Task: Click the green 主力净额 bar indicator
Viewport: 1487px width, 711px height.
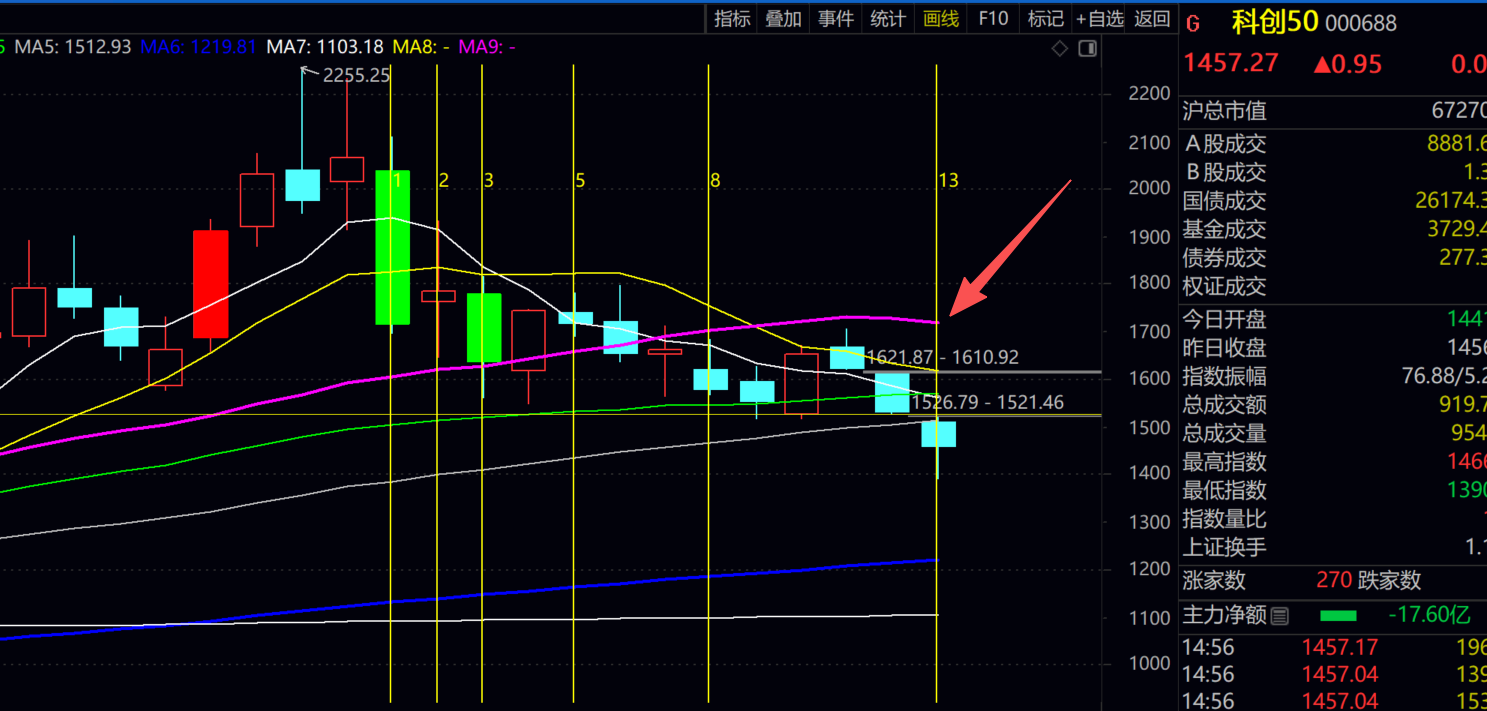Action: pyautogui.click(x=1338, y=616)
